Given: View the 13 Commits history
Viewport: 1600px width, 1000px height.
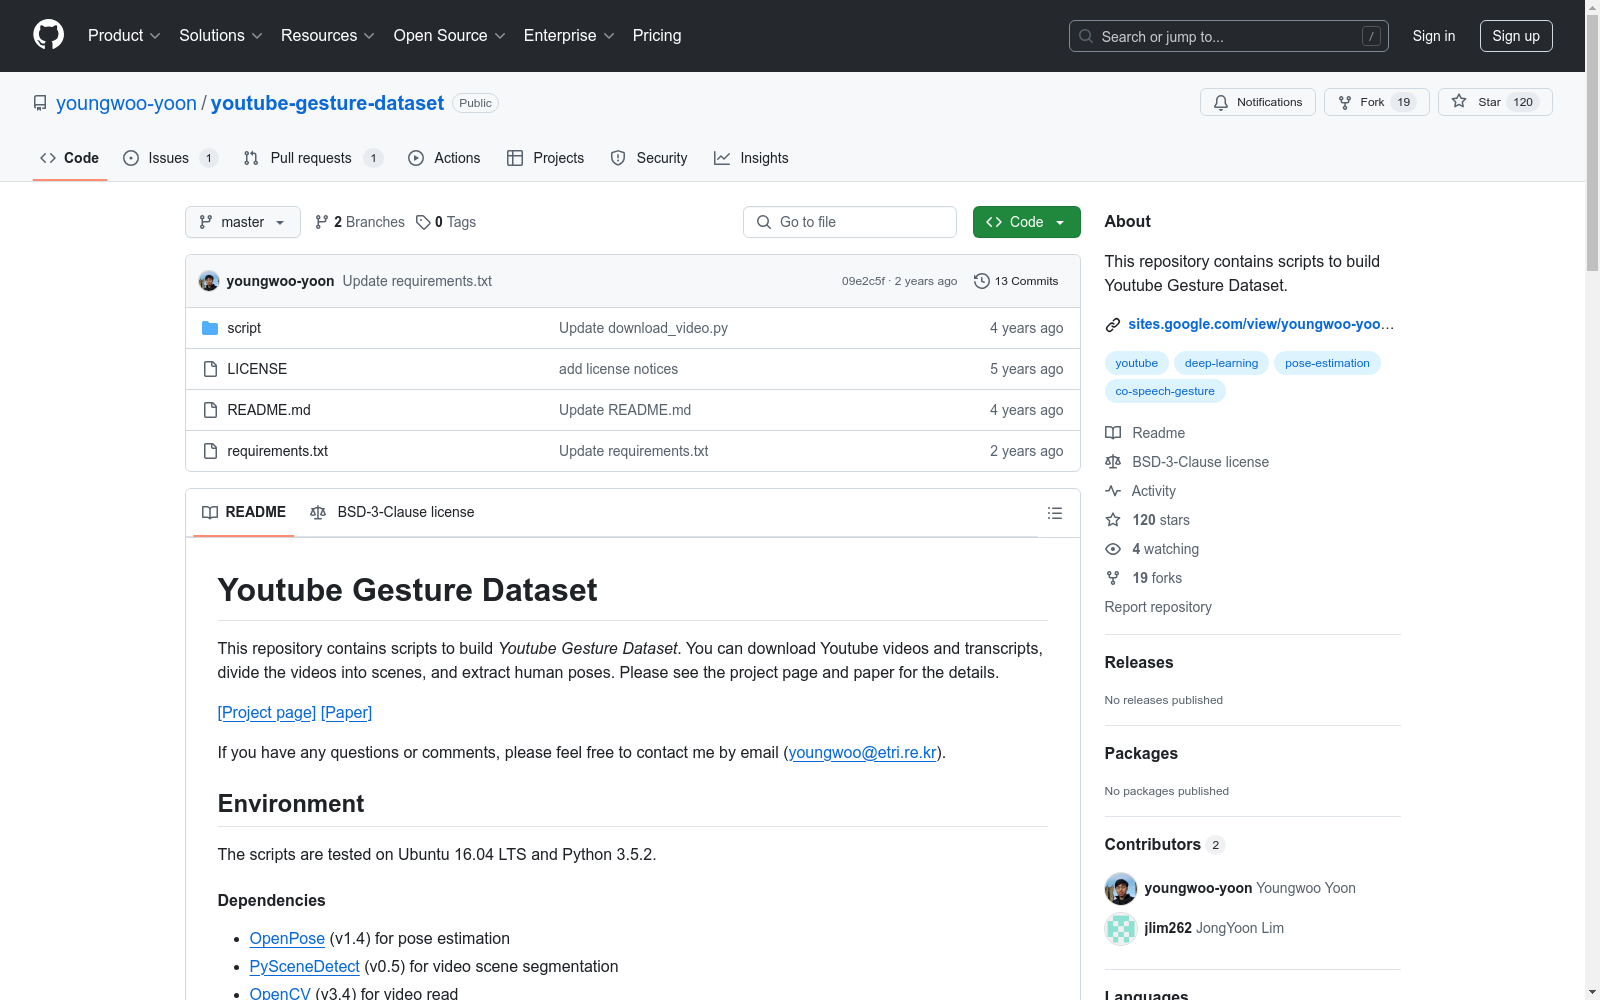Looking at the screenshot, I should pyautogui.click(x=1016, y=281).
